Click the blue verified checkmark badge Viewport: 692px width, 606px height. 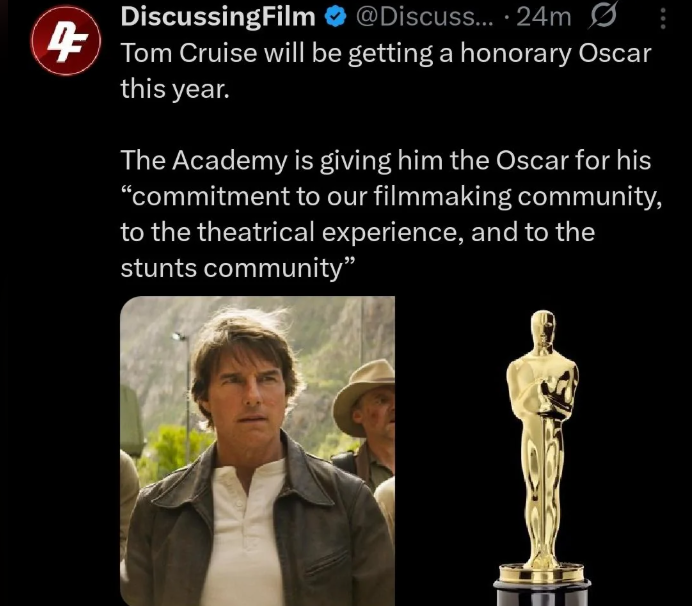[x=335, y=18]
